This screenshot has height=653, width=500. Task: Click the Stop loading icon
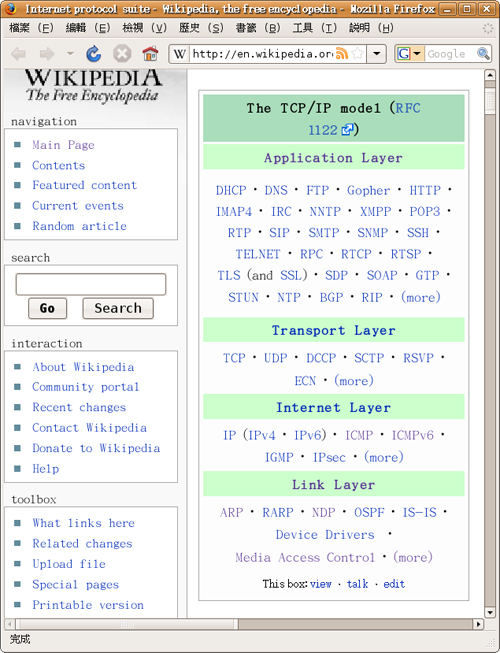pyautogui.click(x=122, y=54)
